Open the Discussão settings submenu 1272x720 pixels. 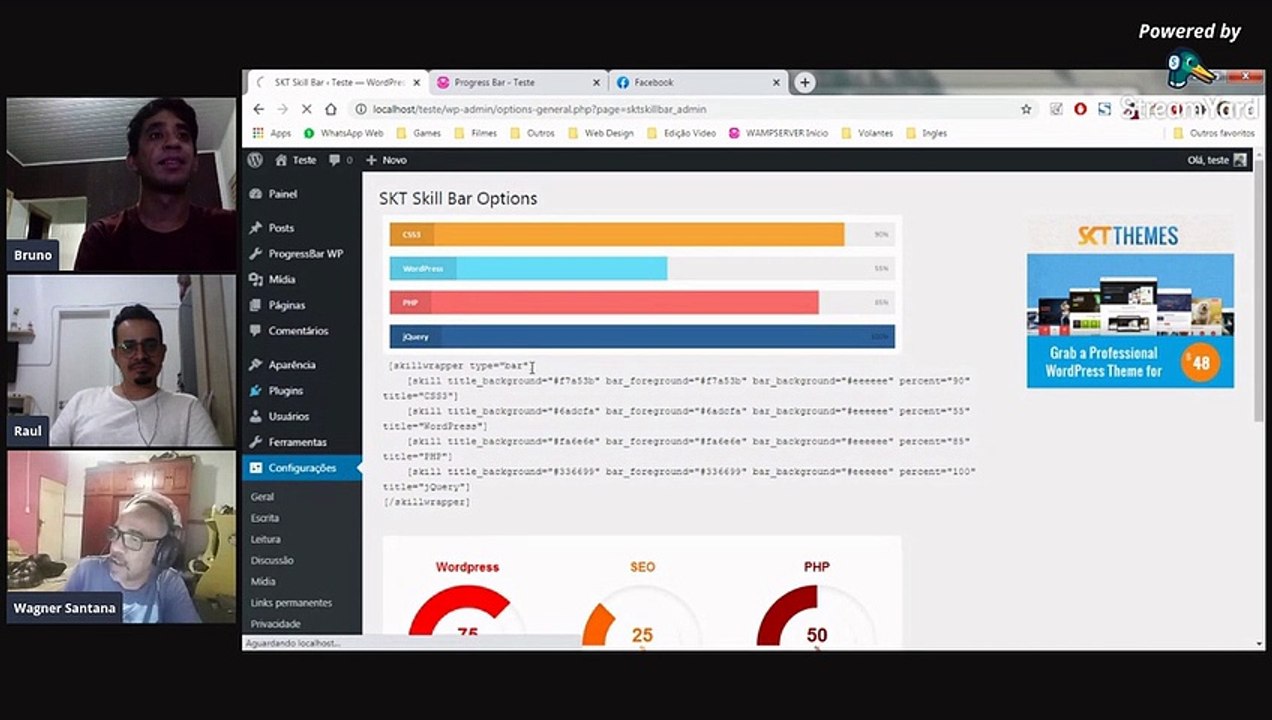[272, 560]
